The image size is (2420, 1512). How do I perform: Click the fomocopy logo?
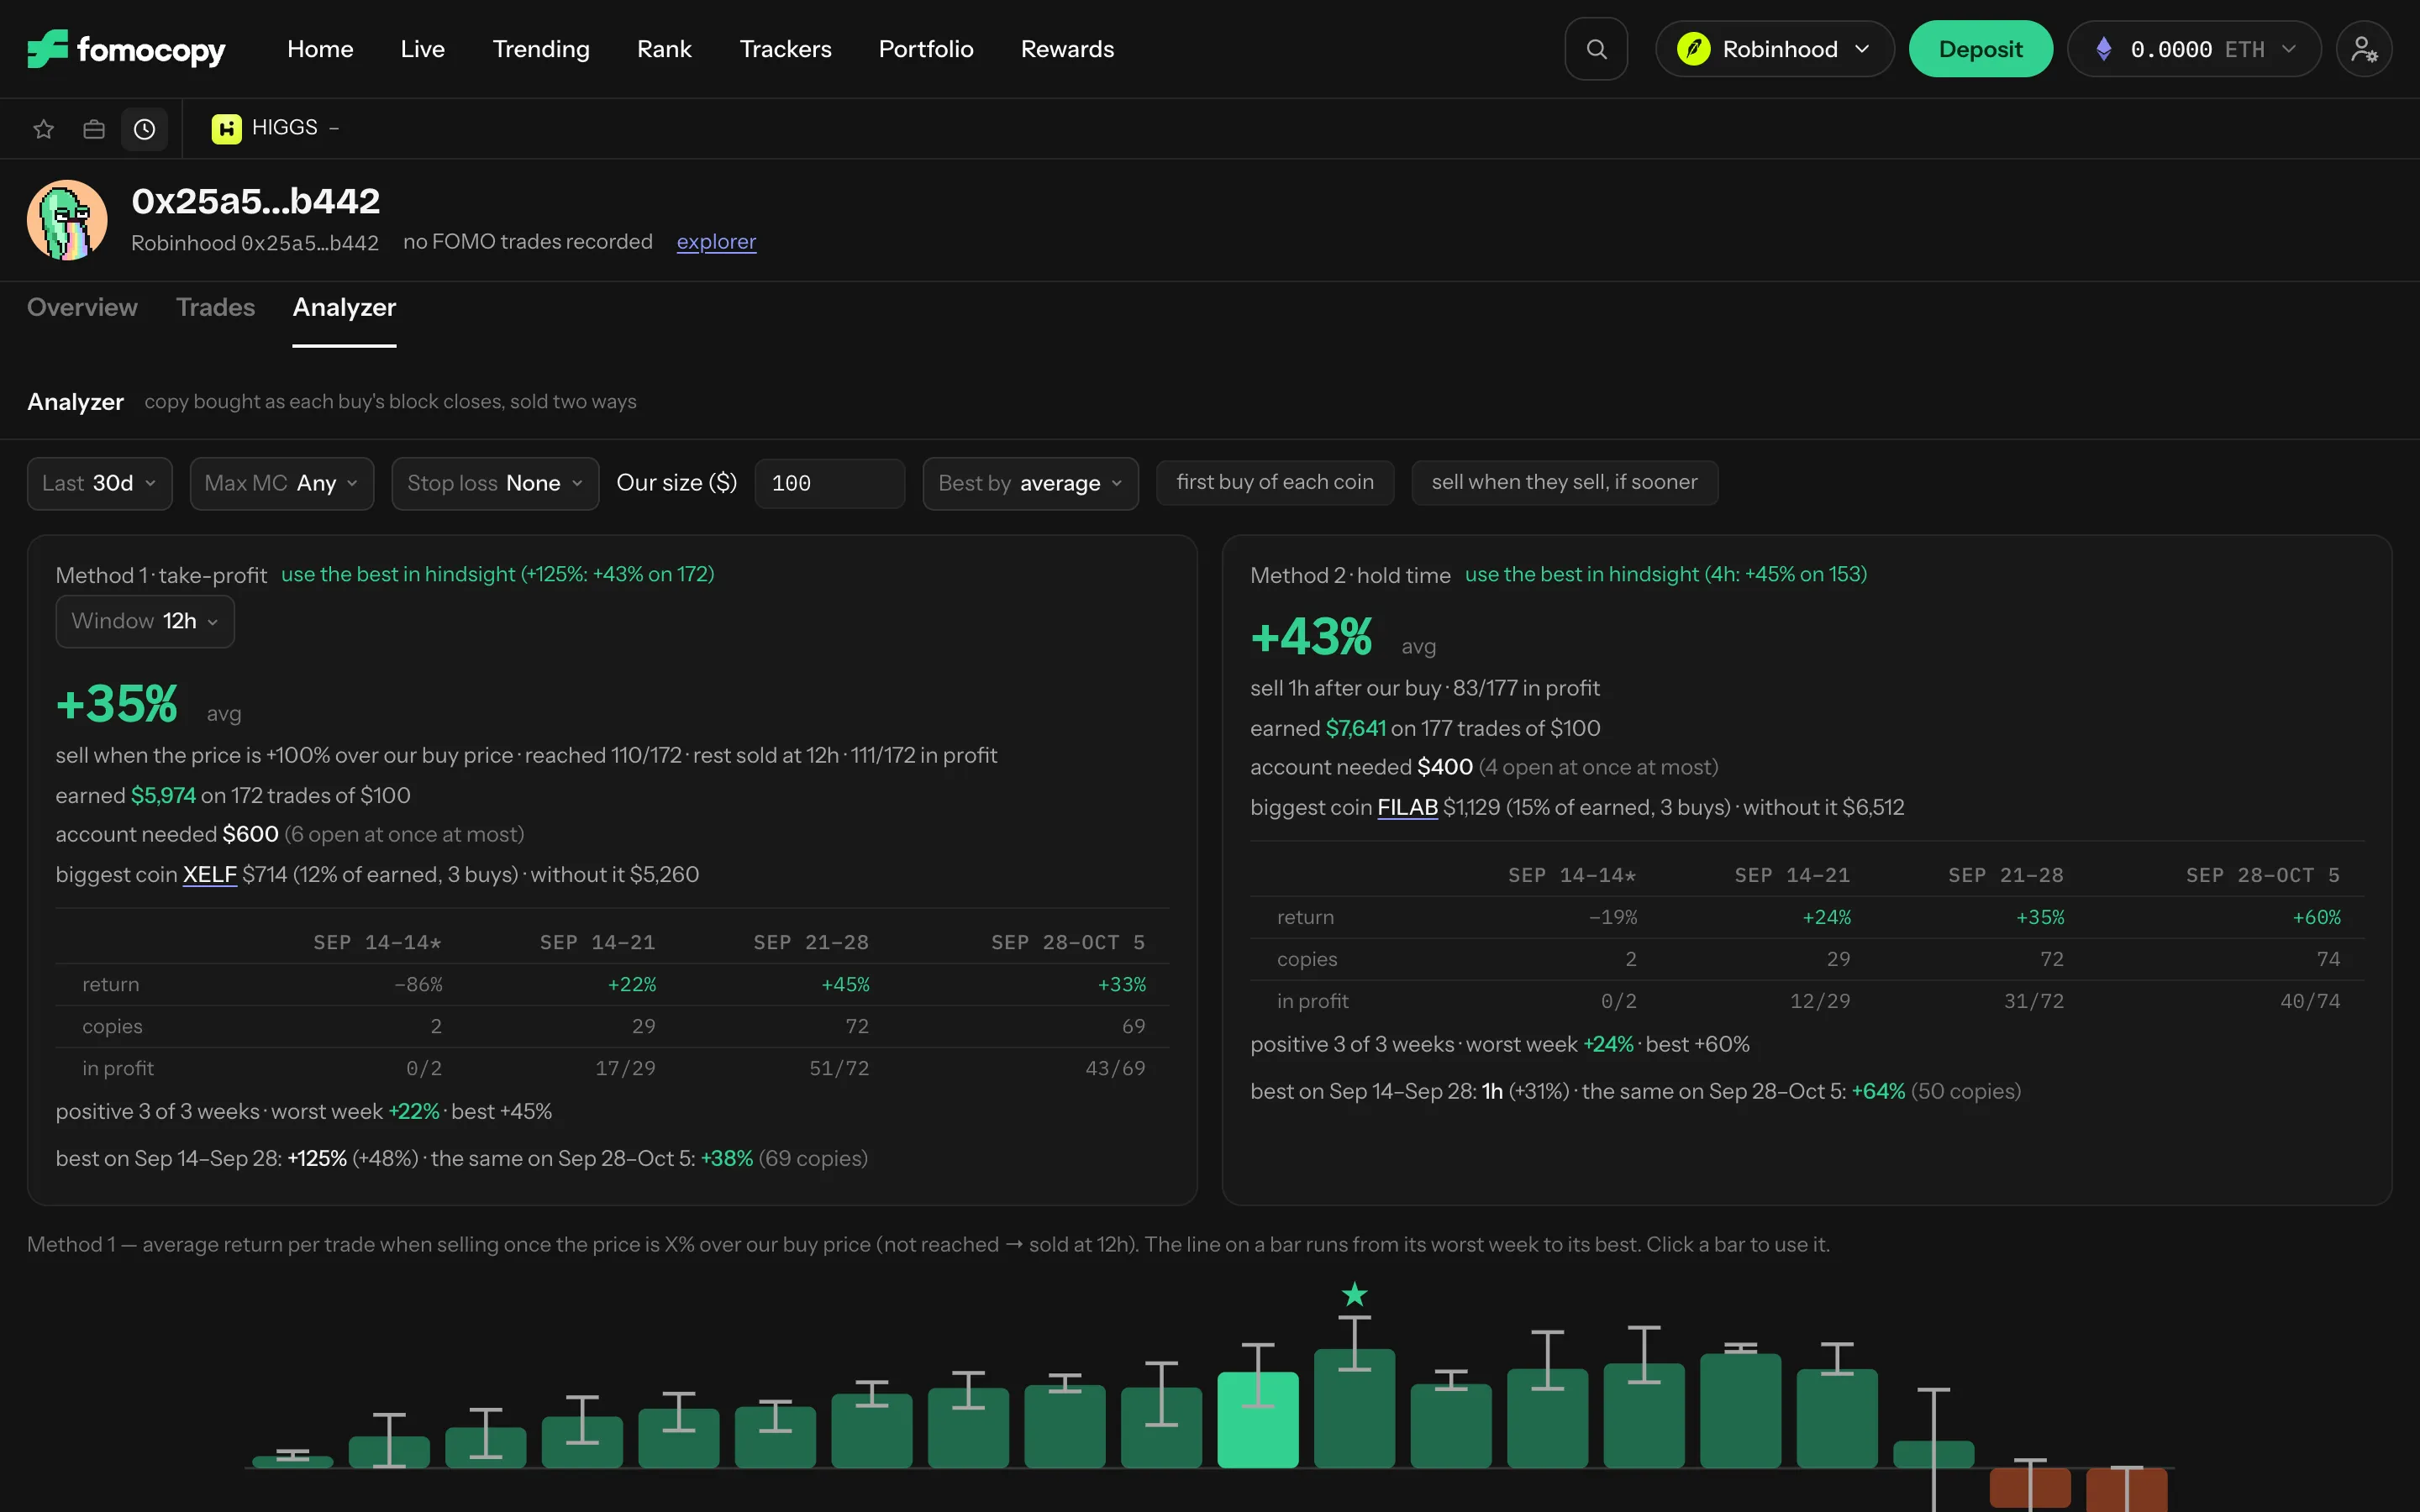tap(126, 49)
